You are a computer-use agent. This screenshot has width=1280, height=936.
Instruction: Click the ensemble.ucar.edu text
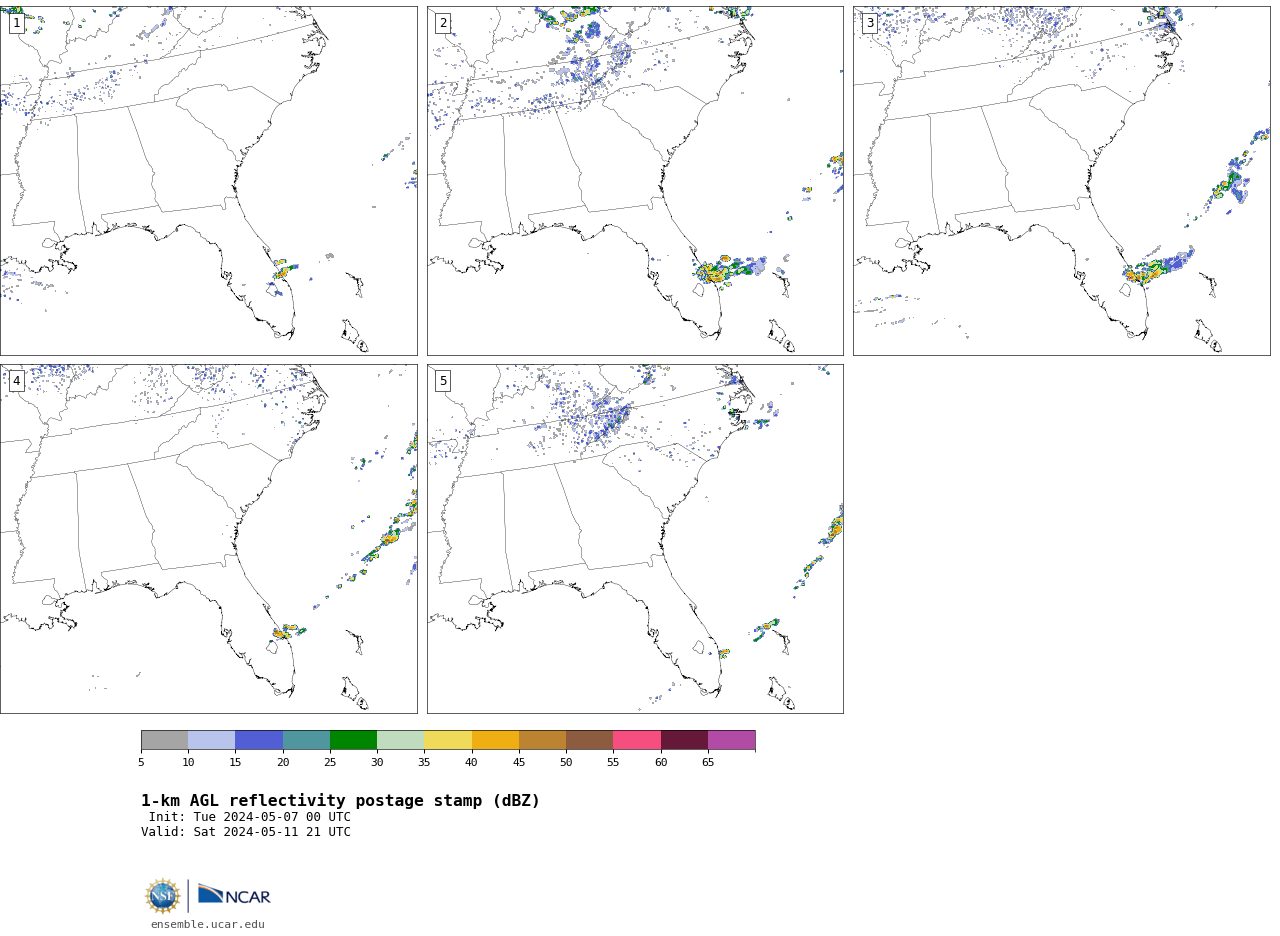click(x=208, y=925)
